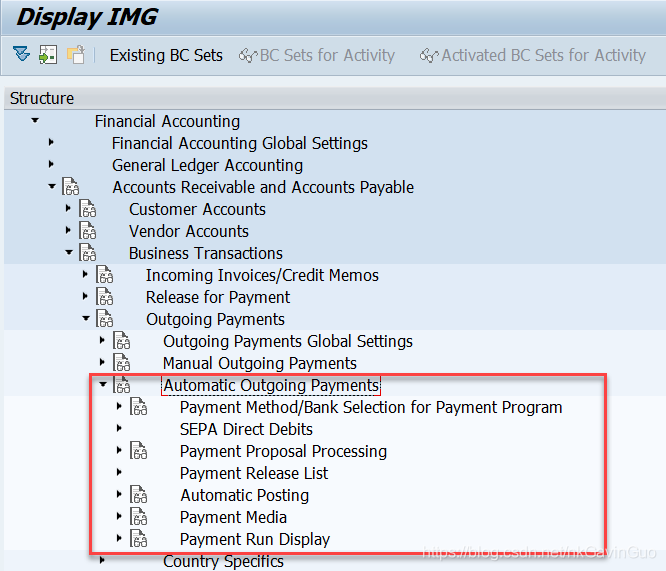Expand Customer Accounts node arrow
The height and width of the screenshot is (571, 666).
(x=68, y=208)
